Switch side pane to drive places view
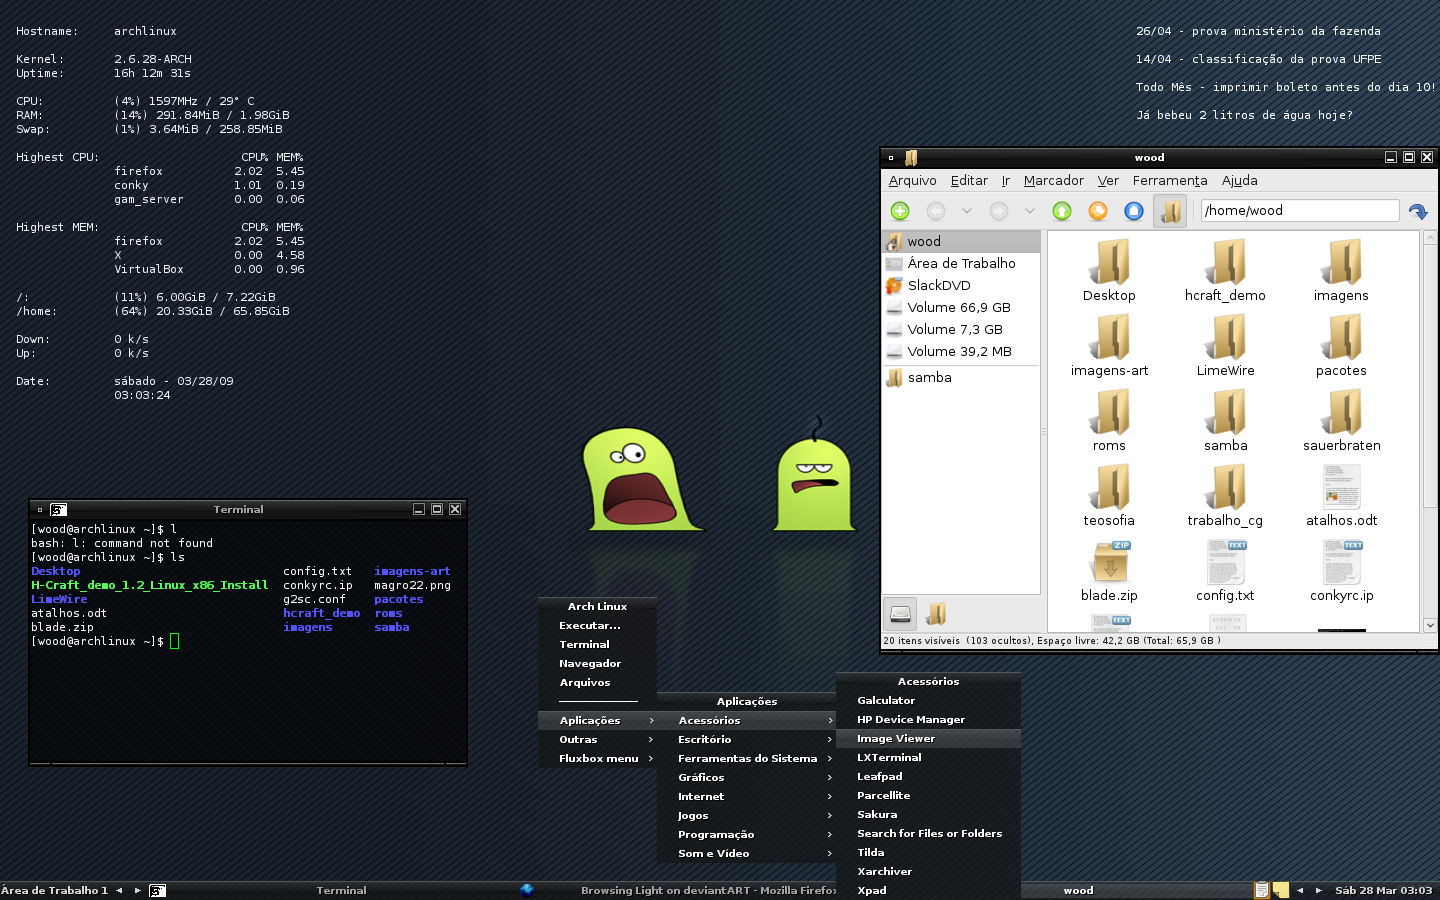This screenshot has width=1440, height=900. coord(901,614)
